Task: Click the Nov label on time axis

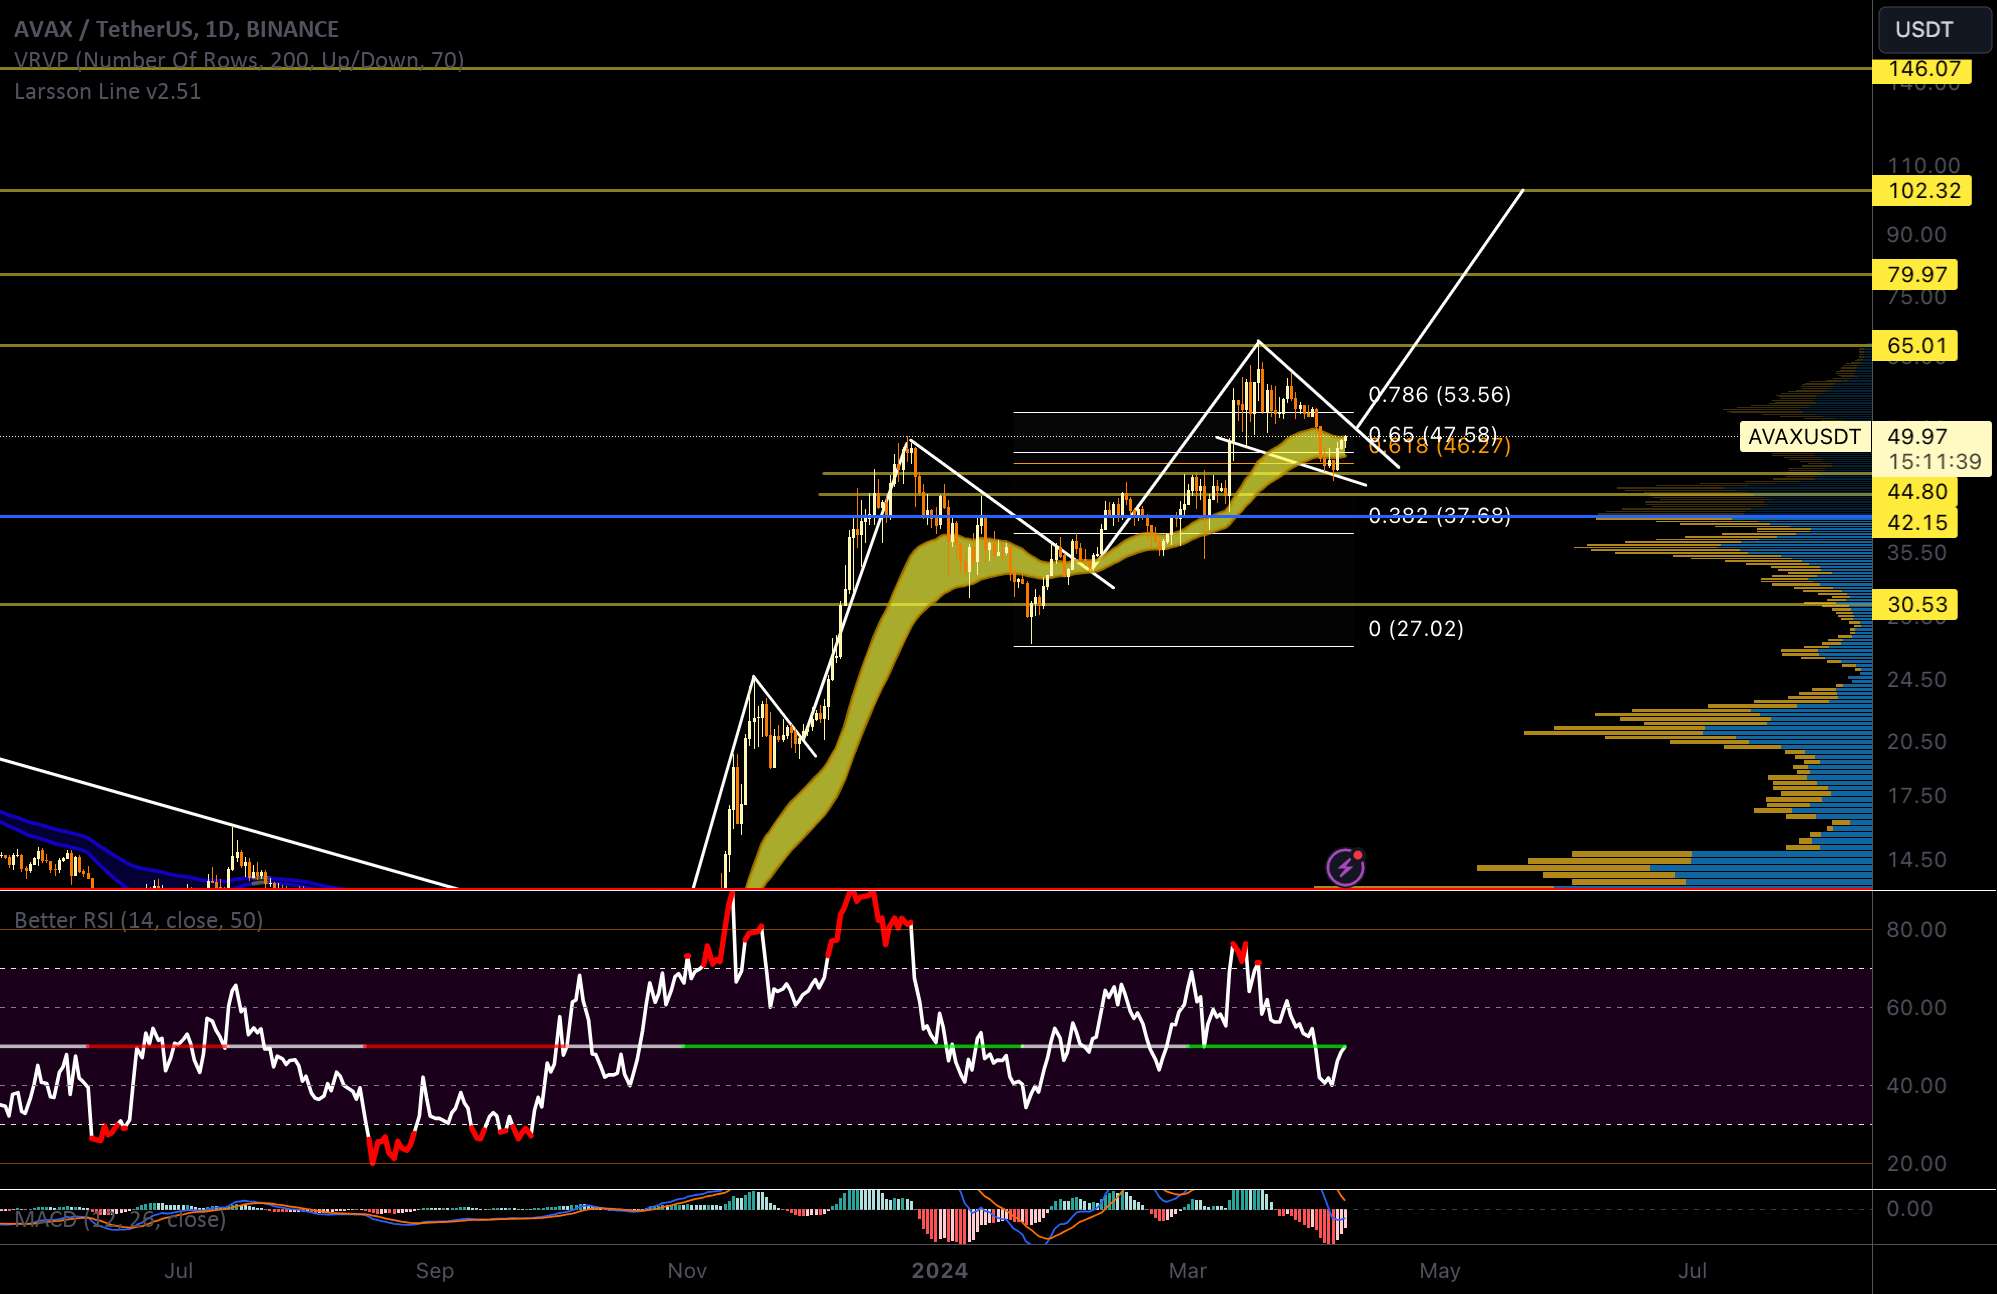Action: (x=687, y=1271)
